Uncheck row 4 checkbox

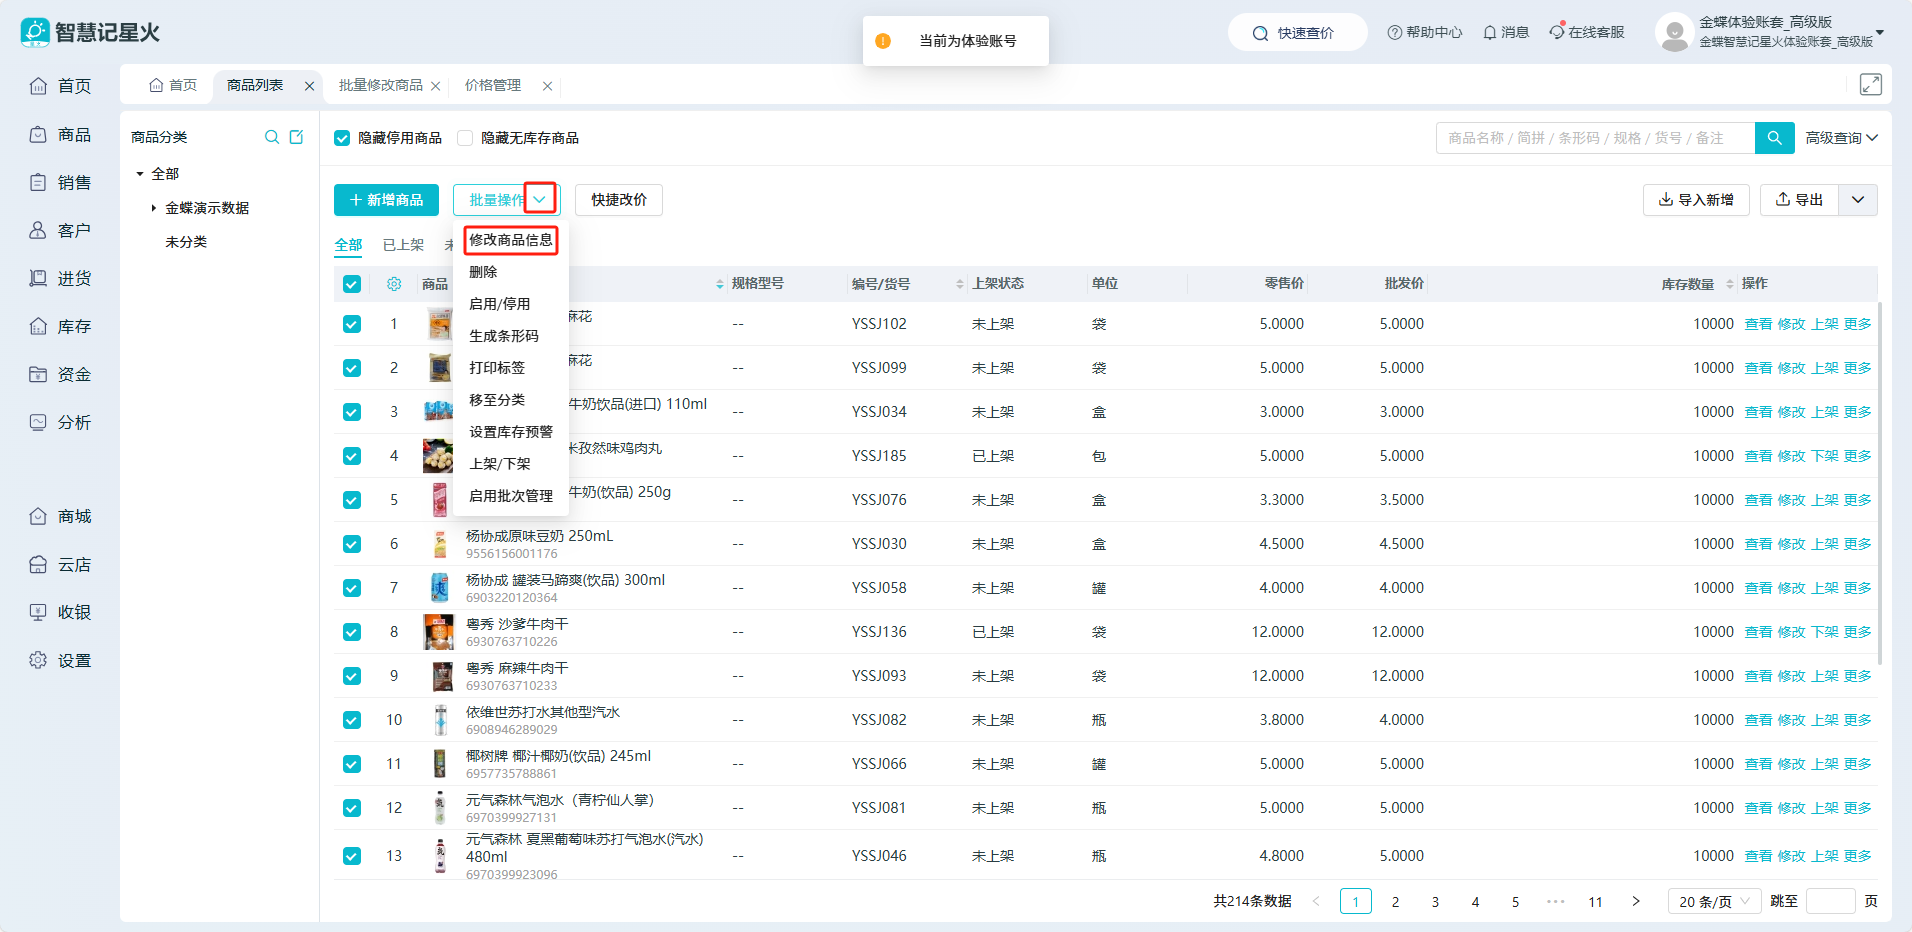(352, 456)
